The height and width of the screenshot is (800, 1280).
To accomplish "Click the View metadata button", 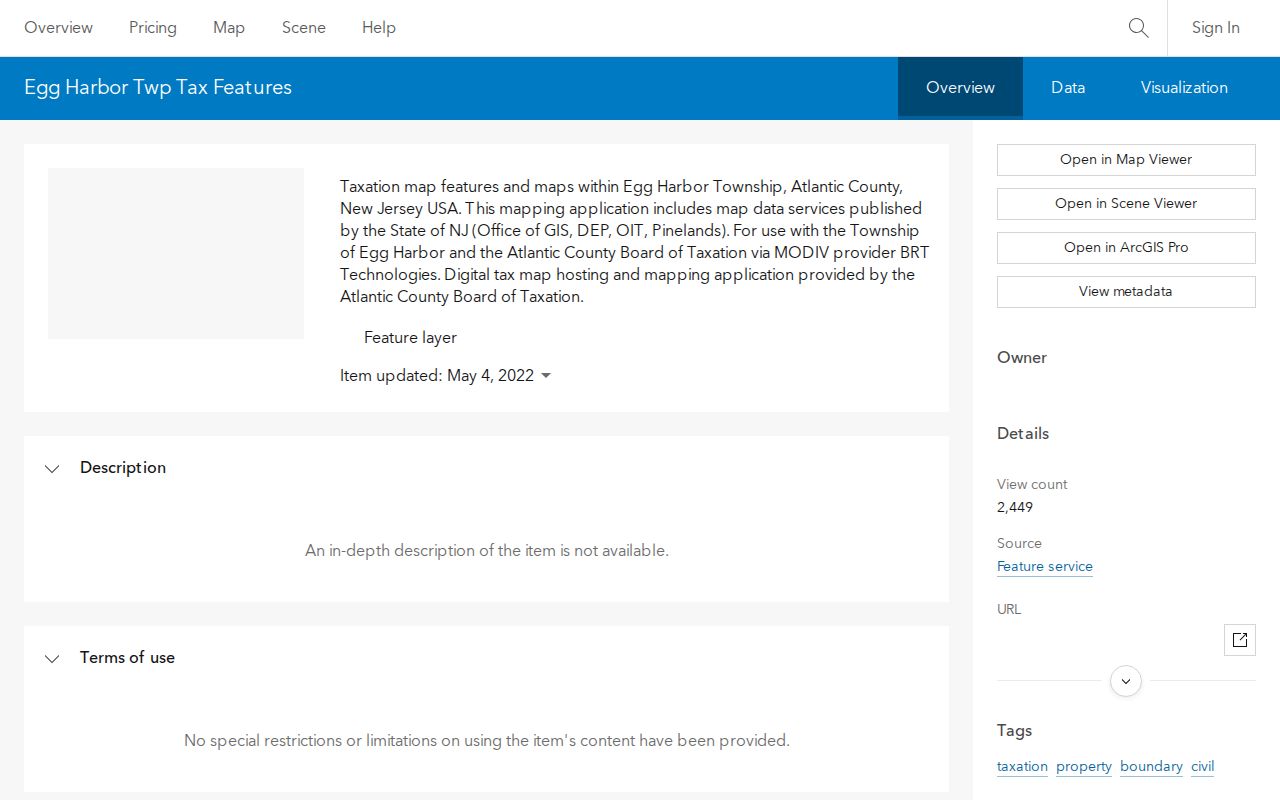I will click(1126, 292).
